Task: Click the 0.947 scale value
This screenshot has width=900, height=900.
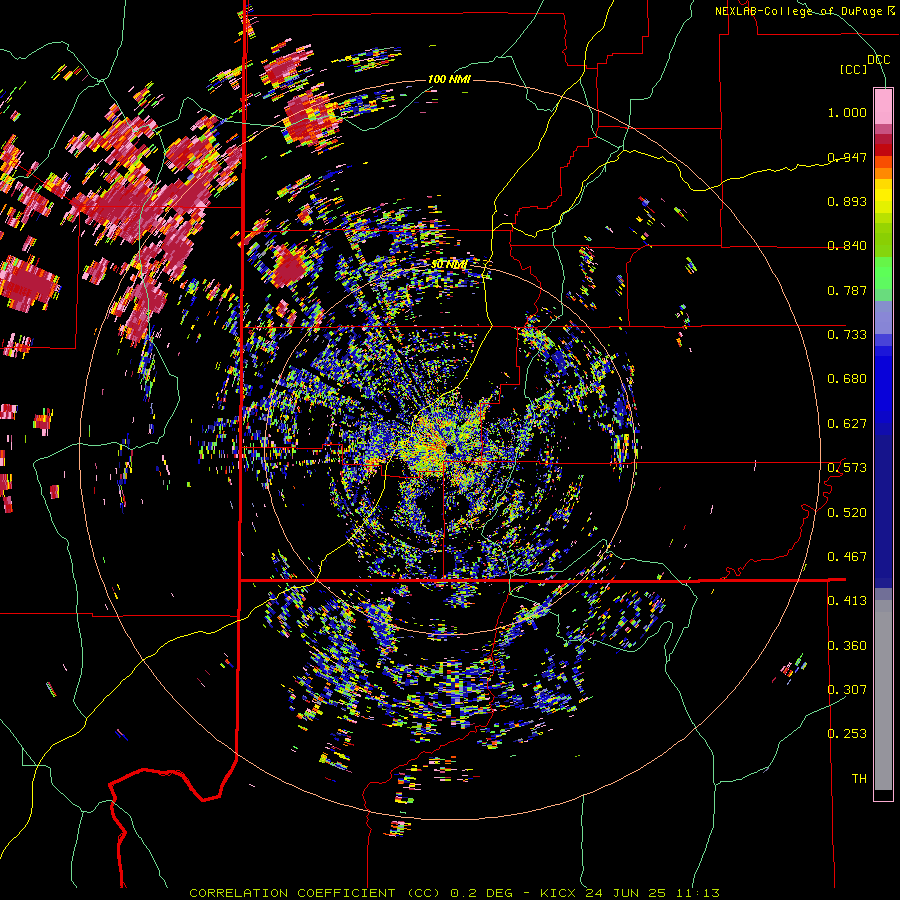Action: (847, 157)
